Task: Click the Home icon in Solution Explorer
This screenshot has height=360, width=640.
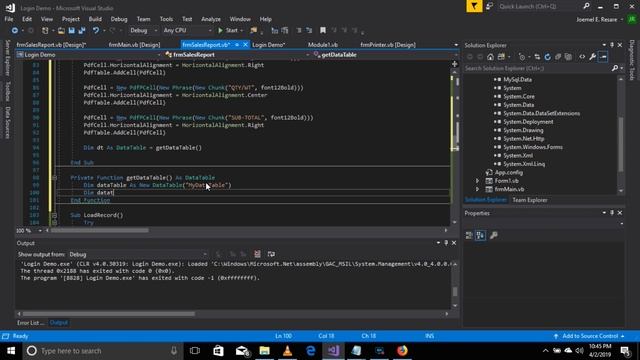Action: click(490, 57)
